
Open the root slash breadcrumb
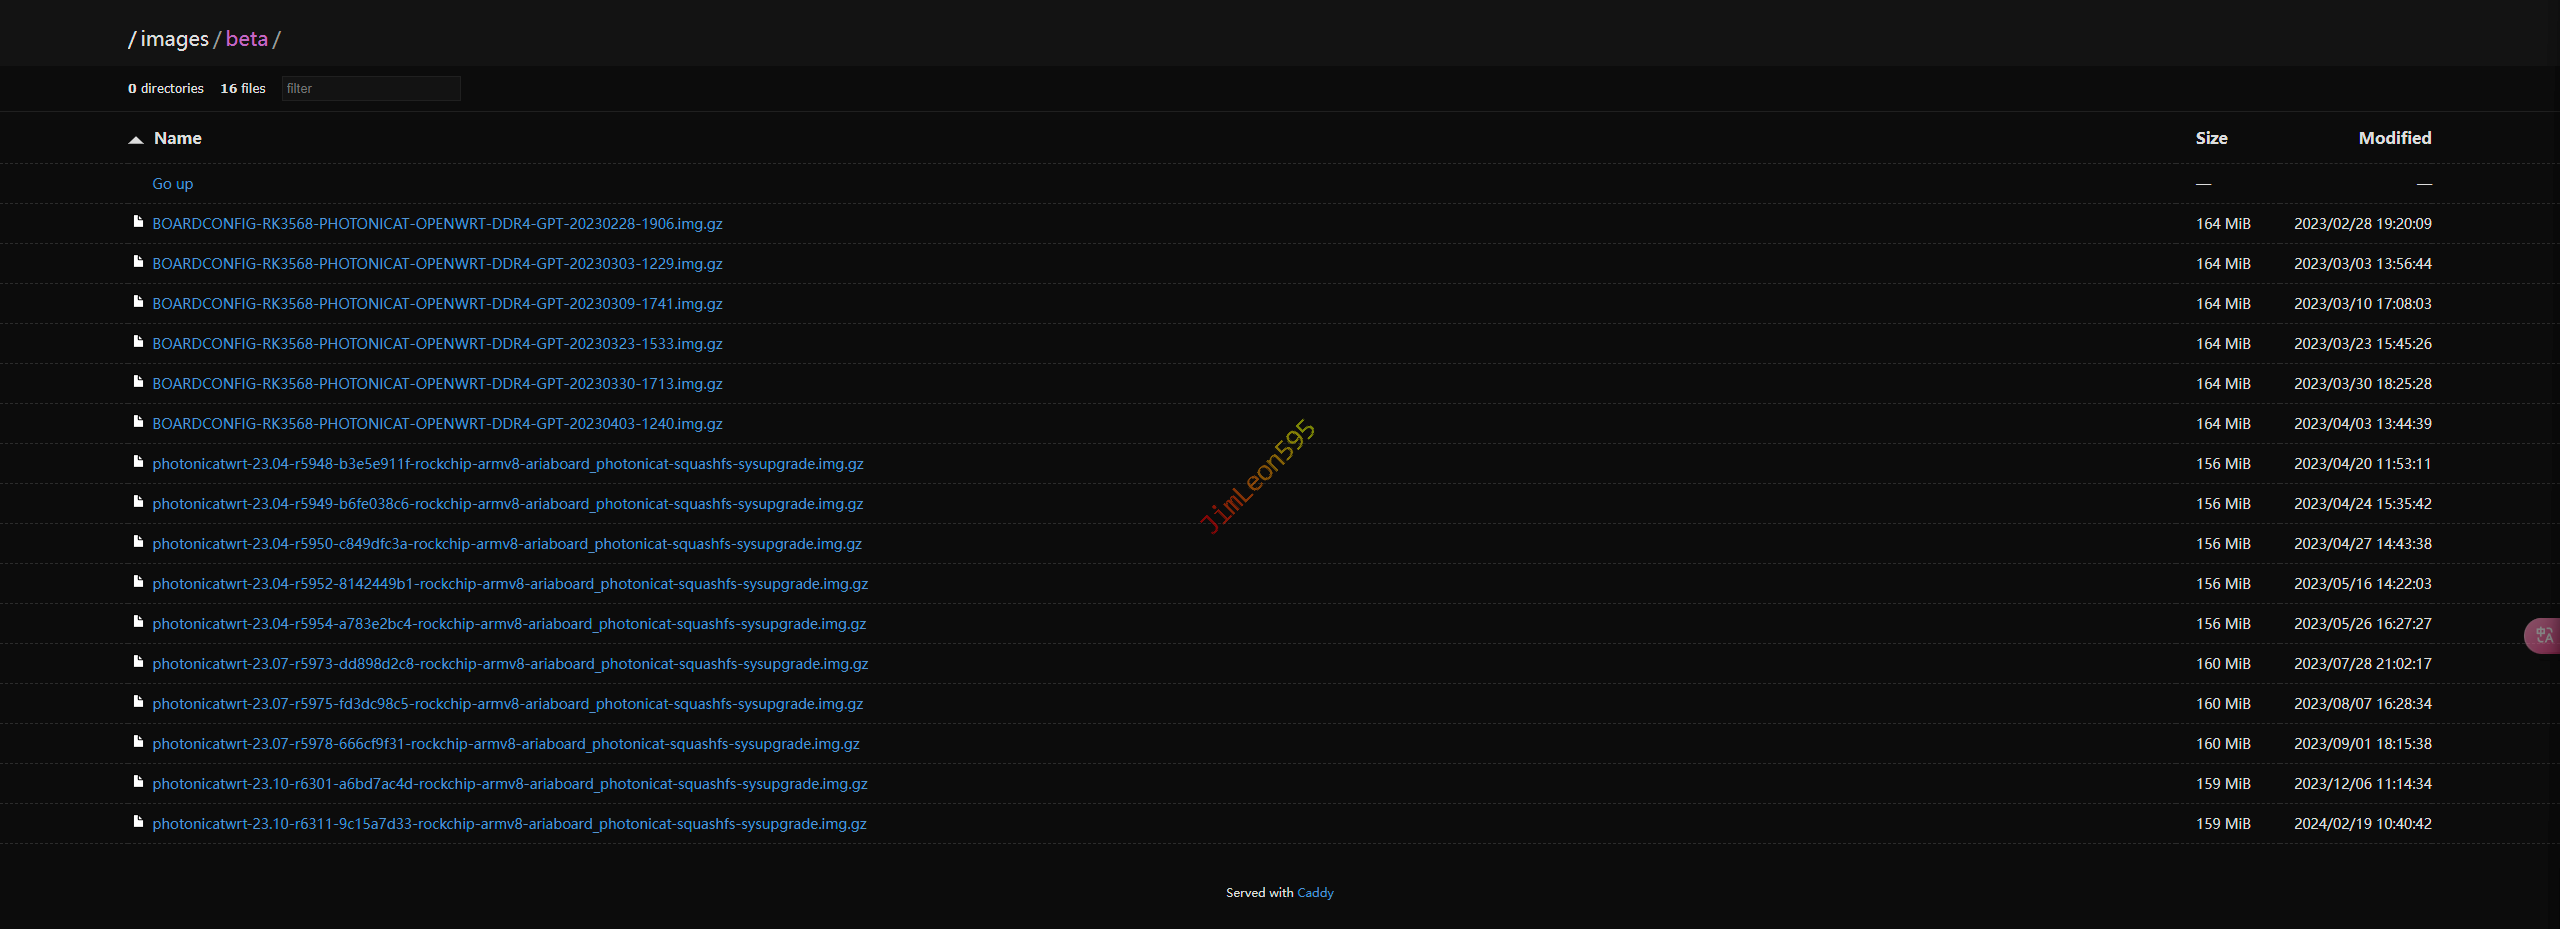pyautogui.click(x=132, y=39)
